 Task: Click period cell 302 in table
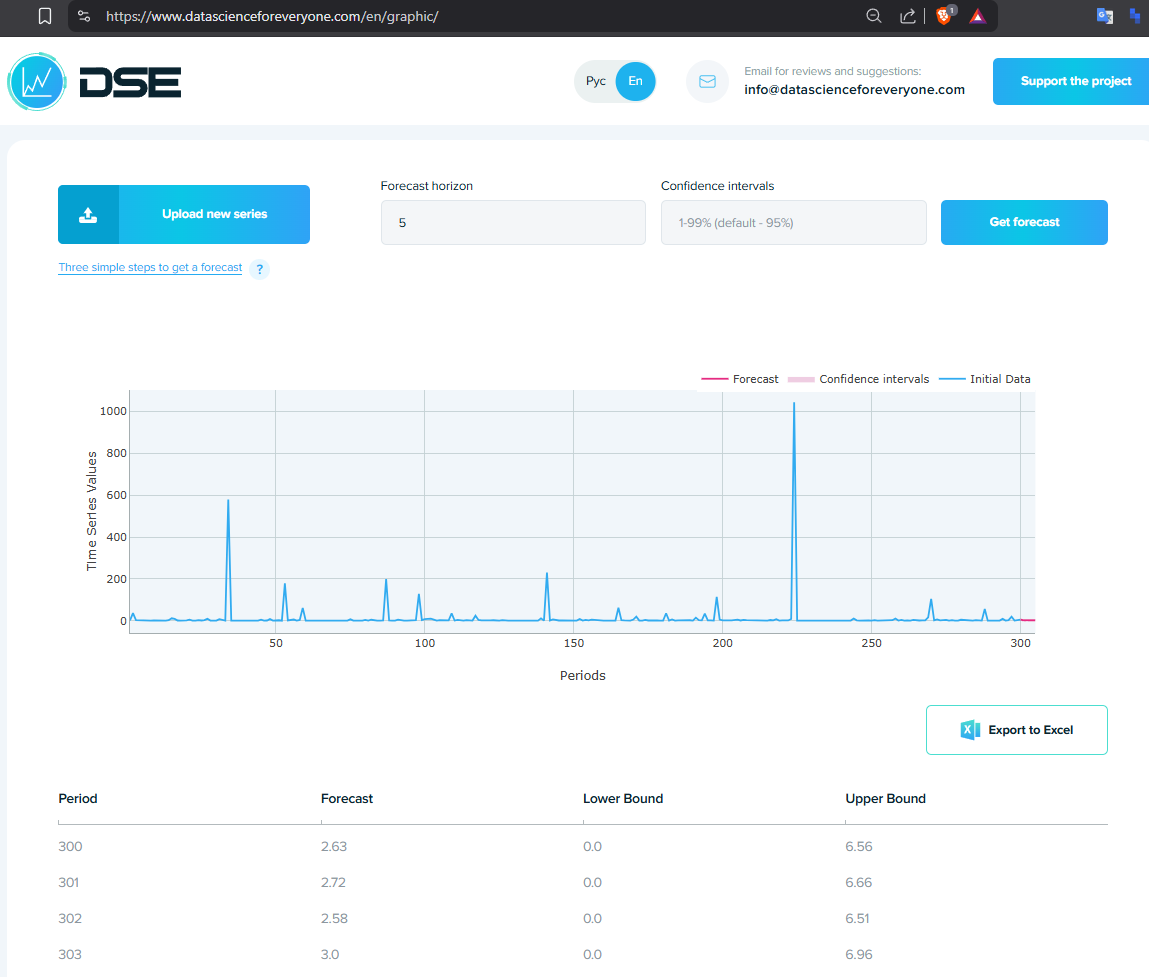pyautogui.click(x=70, y=918)
